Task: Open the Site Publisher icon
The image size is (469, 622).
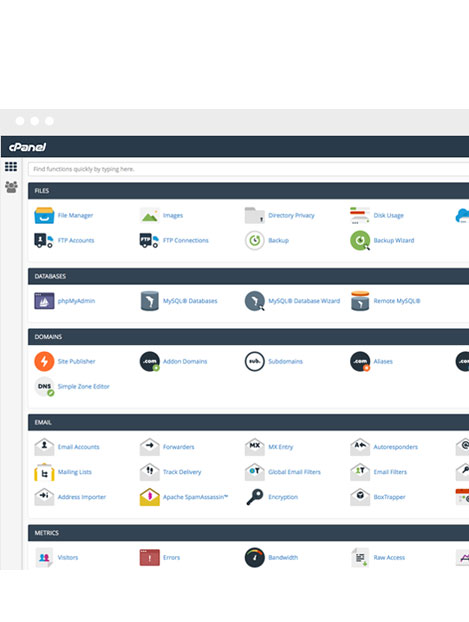Action: click(44, 361)
